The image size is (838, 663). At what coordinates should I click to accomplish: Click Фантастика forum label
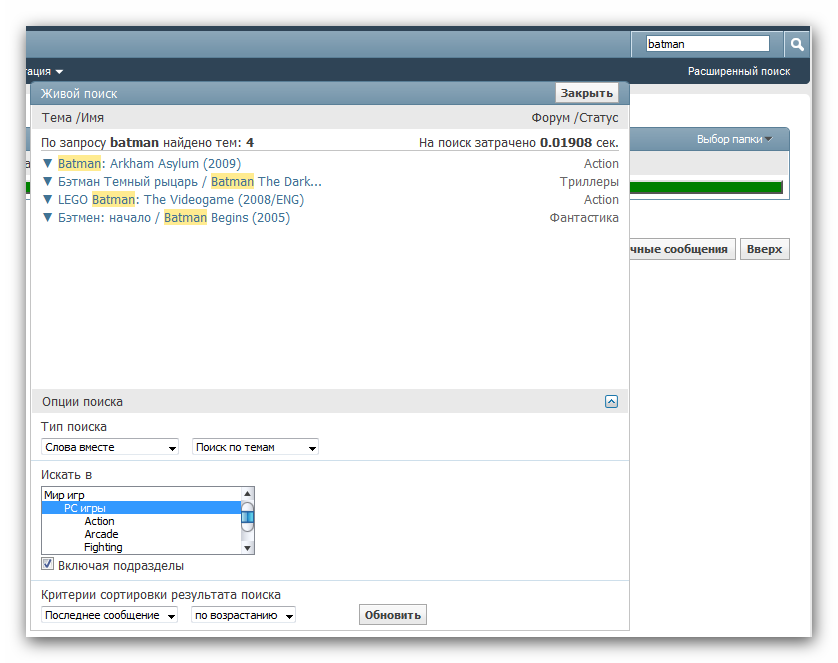pos(584,217)
